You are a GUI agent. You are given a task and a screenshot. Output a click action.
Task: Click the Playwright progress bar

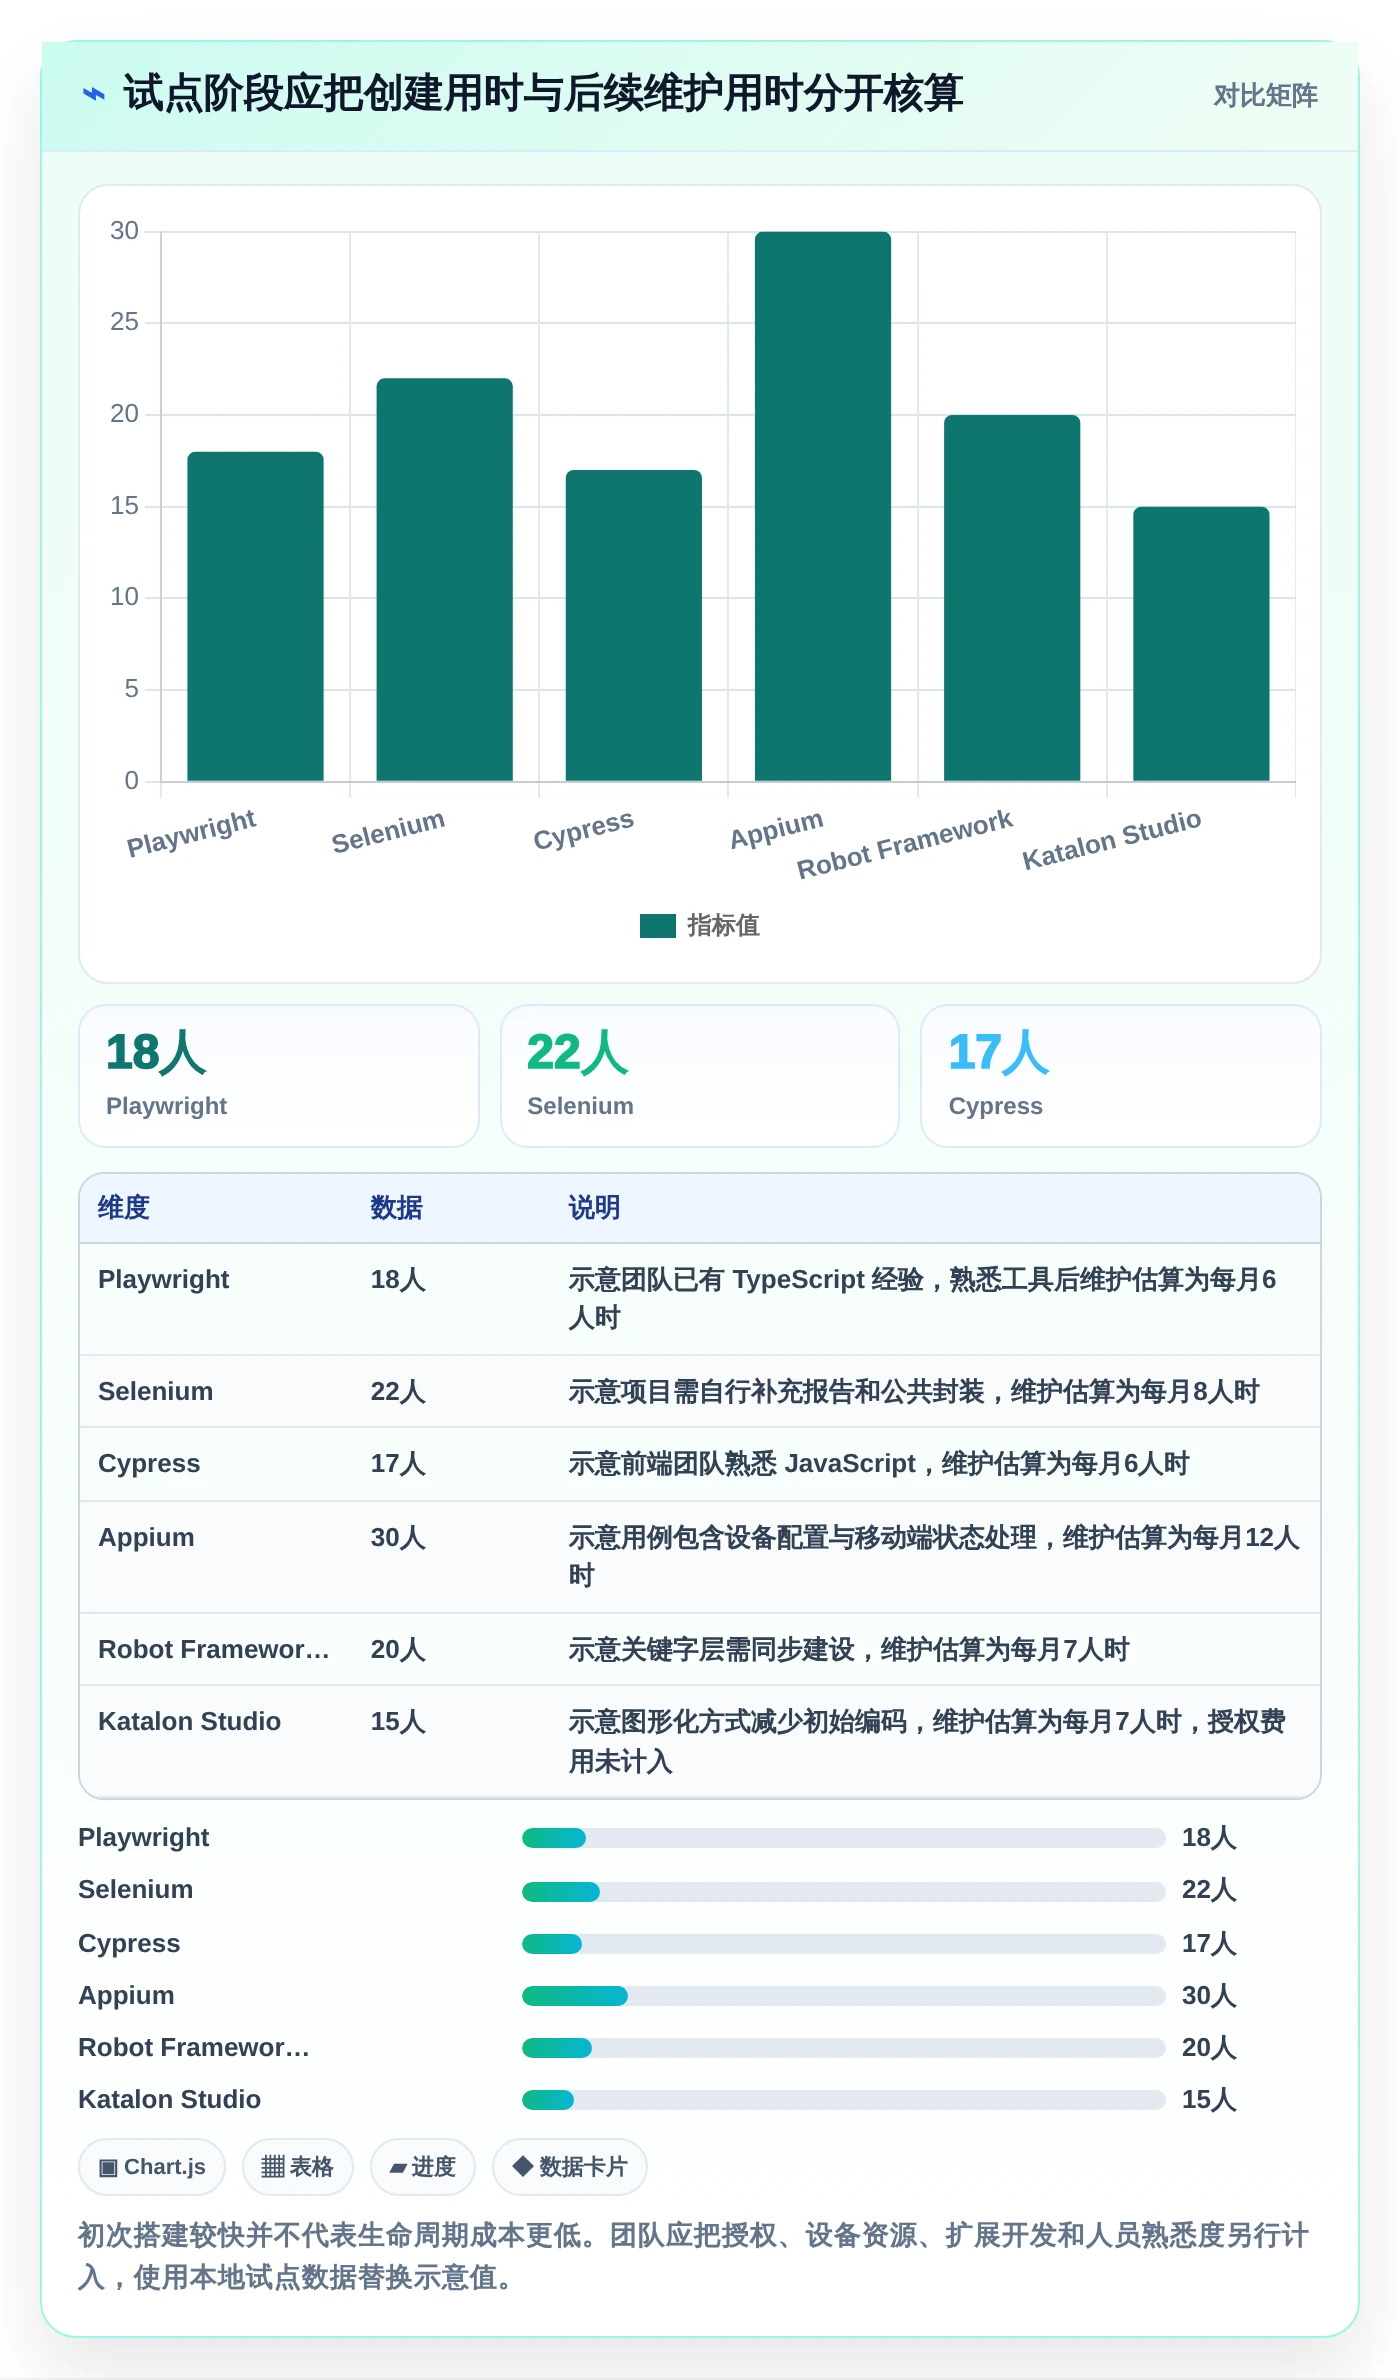tap(844, 1838)
